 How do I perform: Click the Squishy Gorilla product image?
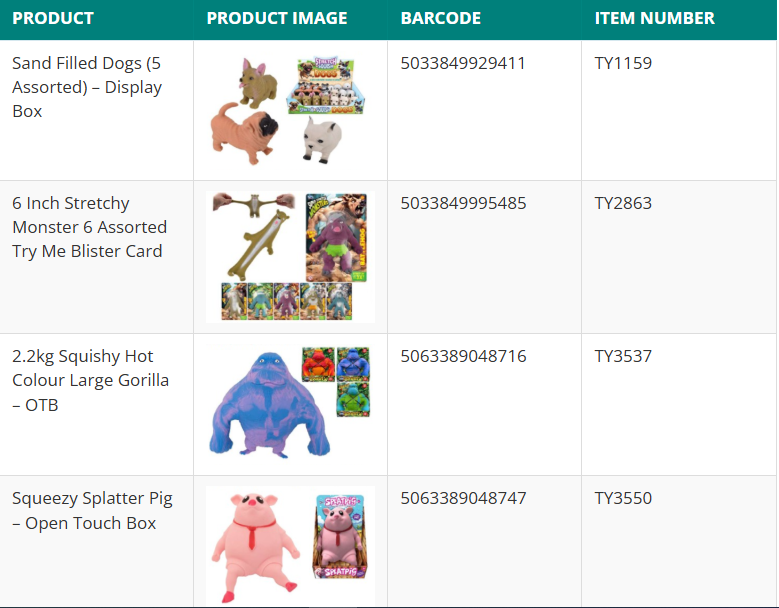[290, 403]
